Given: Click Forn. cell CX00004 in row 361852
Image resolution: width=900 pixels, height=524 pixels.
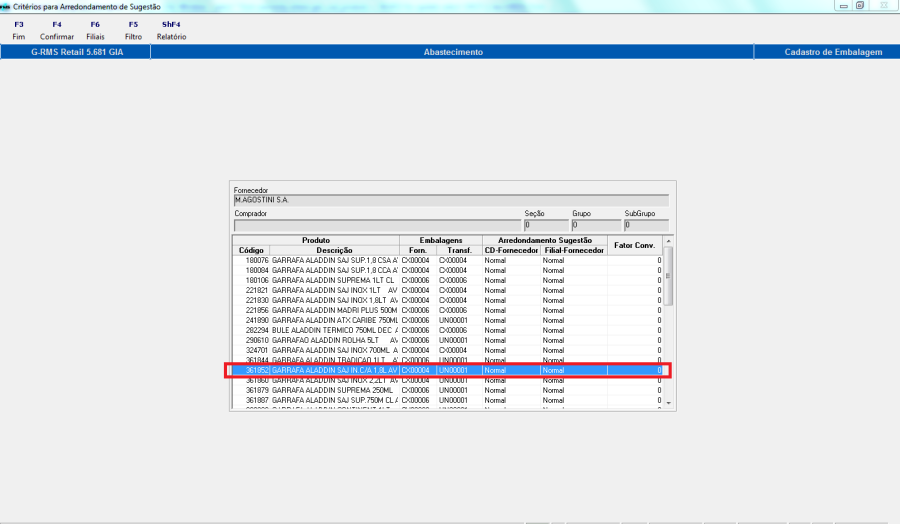Looking at the screenshot, I should tap(416, 370).
